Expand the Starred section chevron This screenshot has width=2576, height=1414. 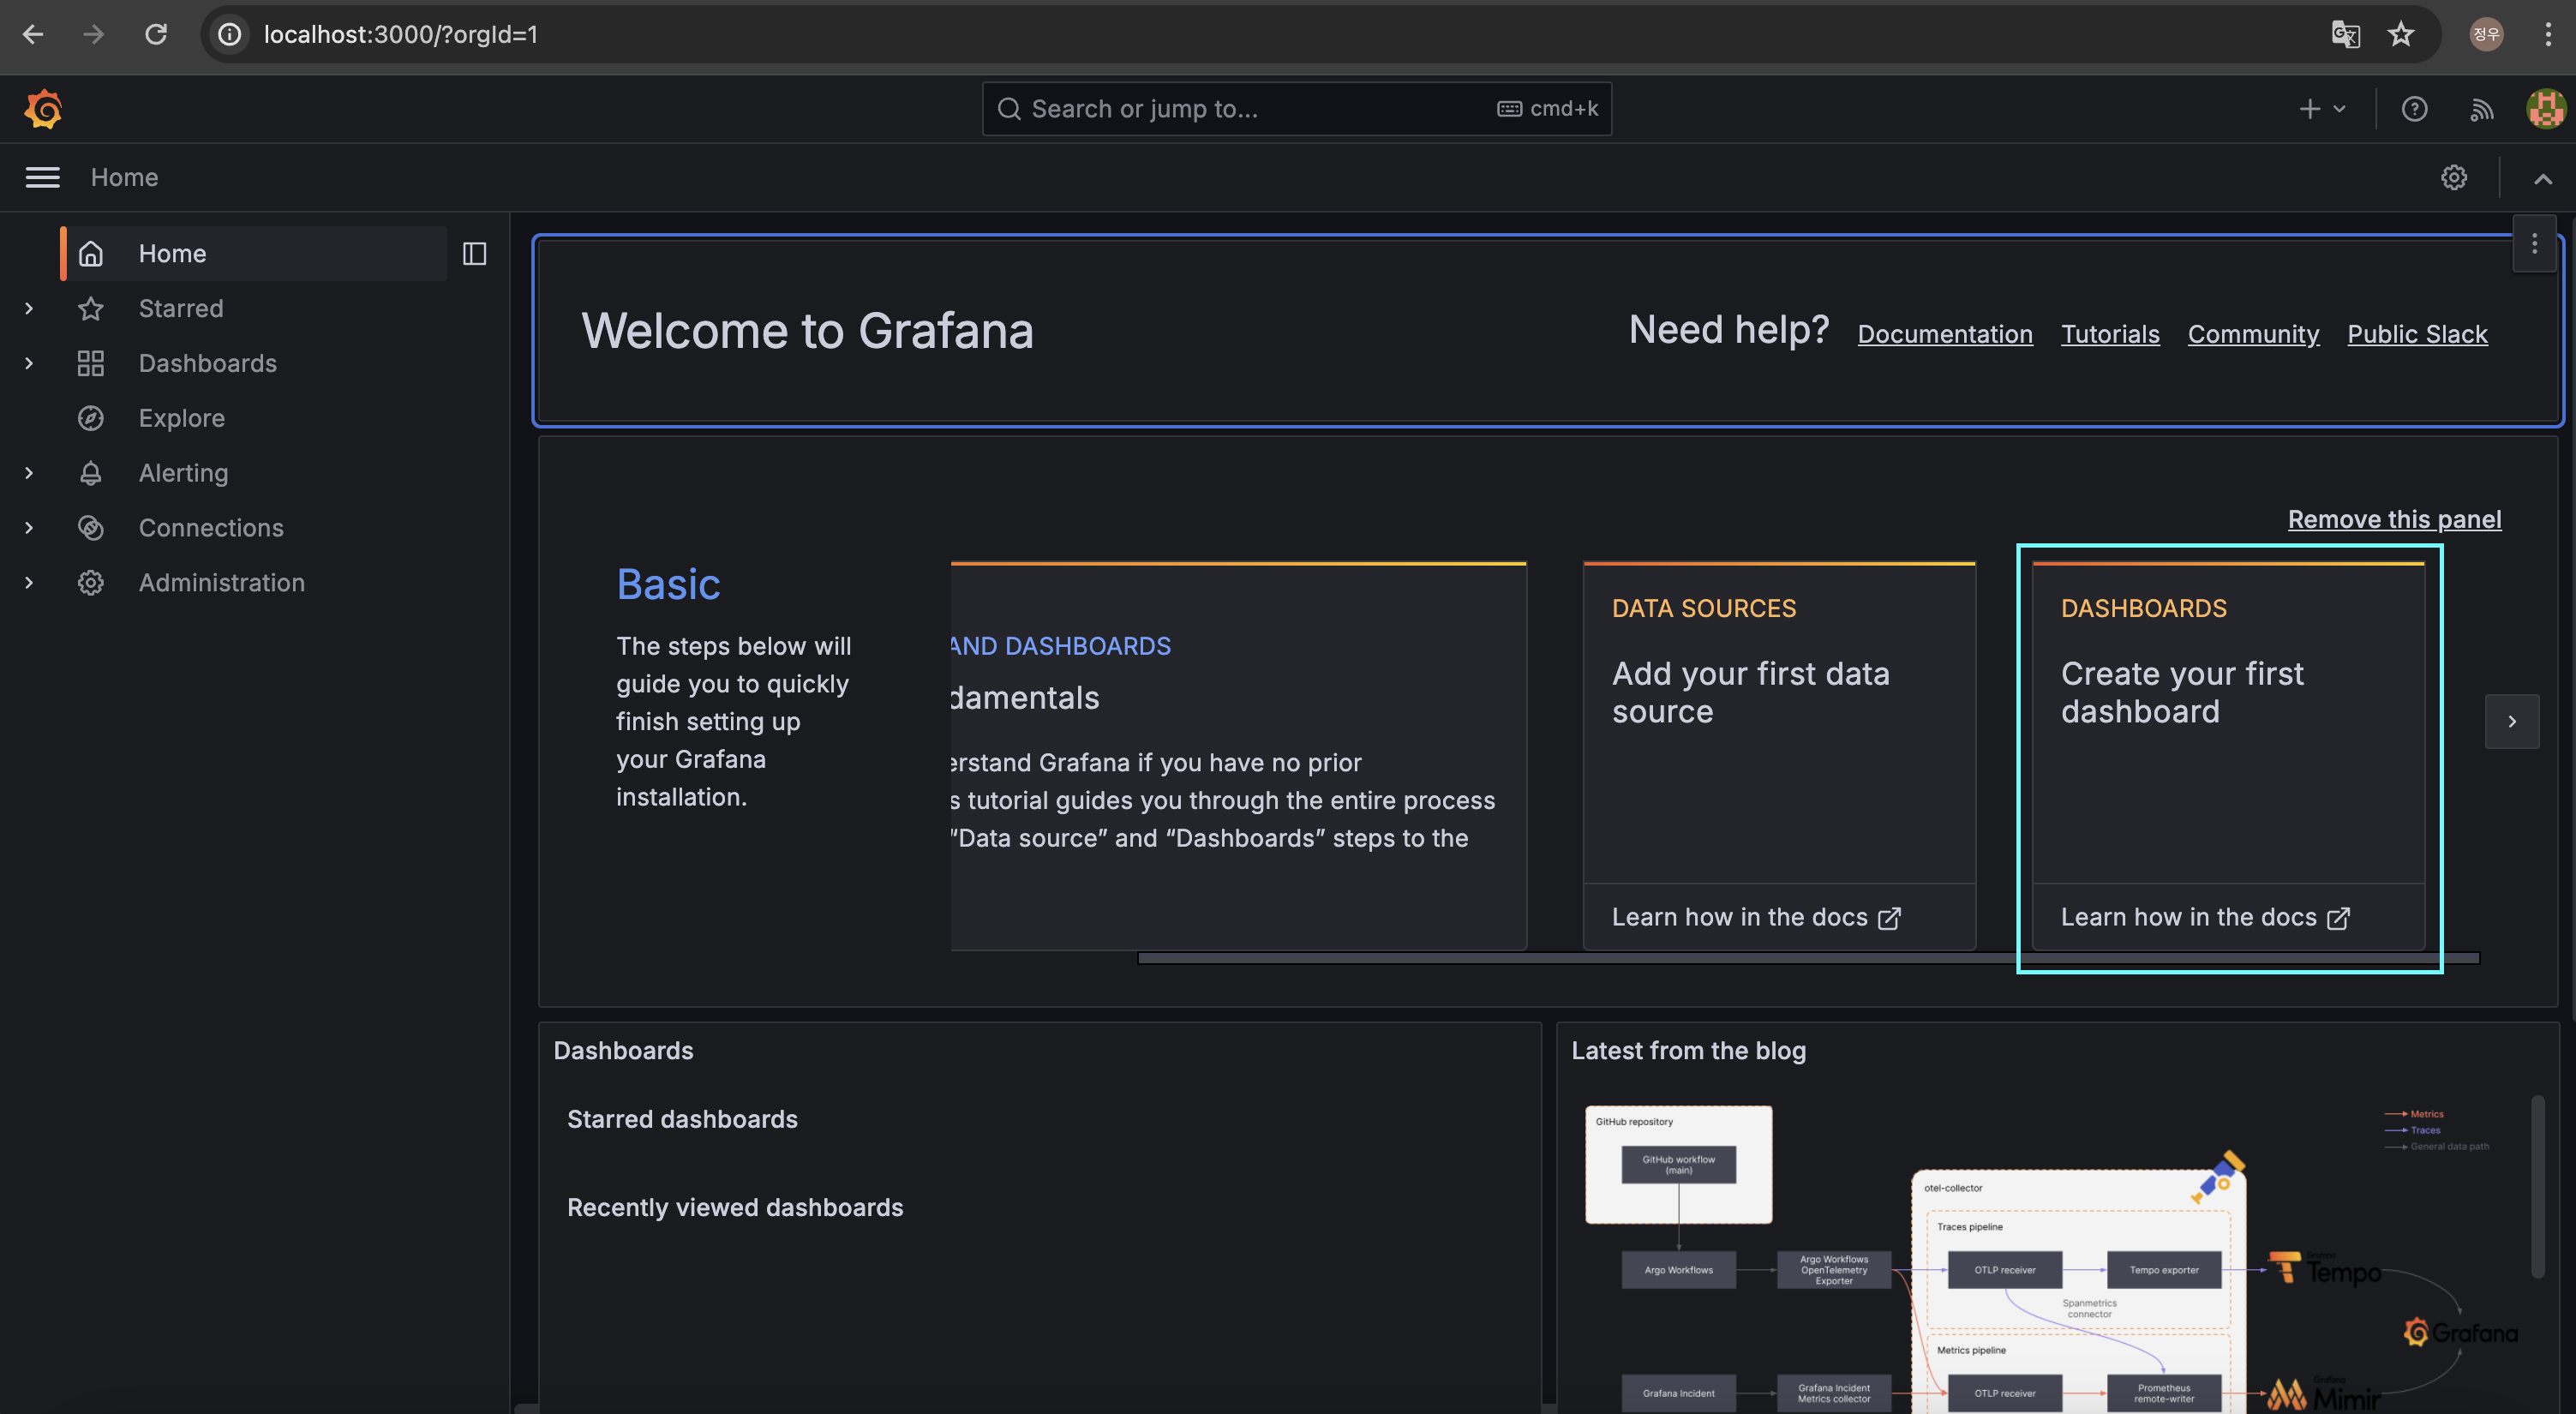tap(29, 309)
